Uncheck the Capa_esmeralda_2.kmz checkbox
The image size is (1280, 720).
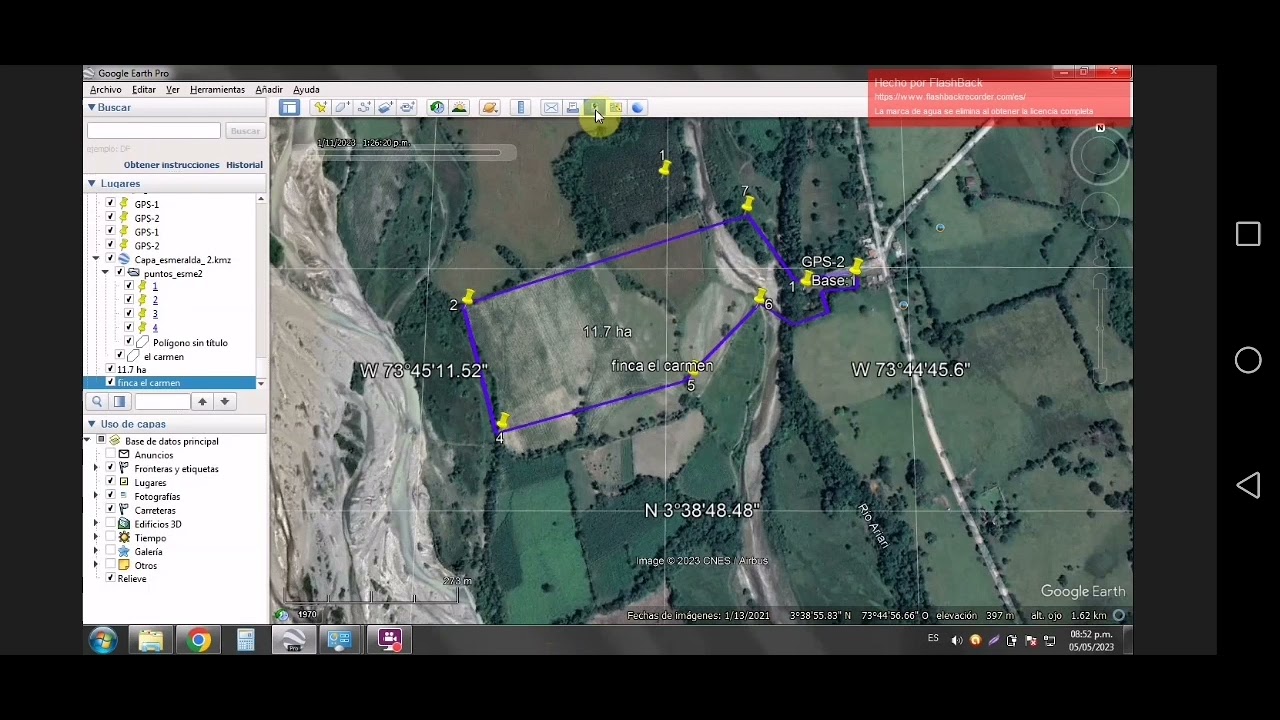tap(110, 259)
